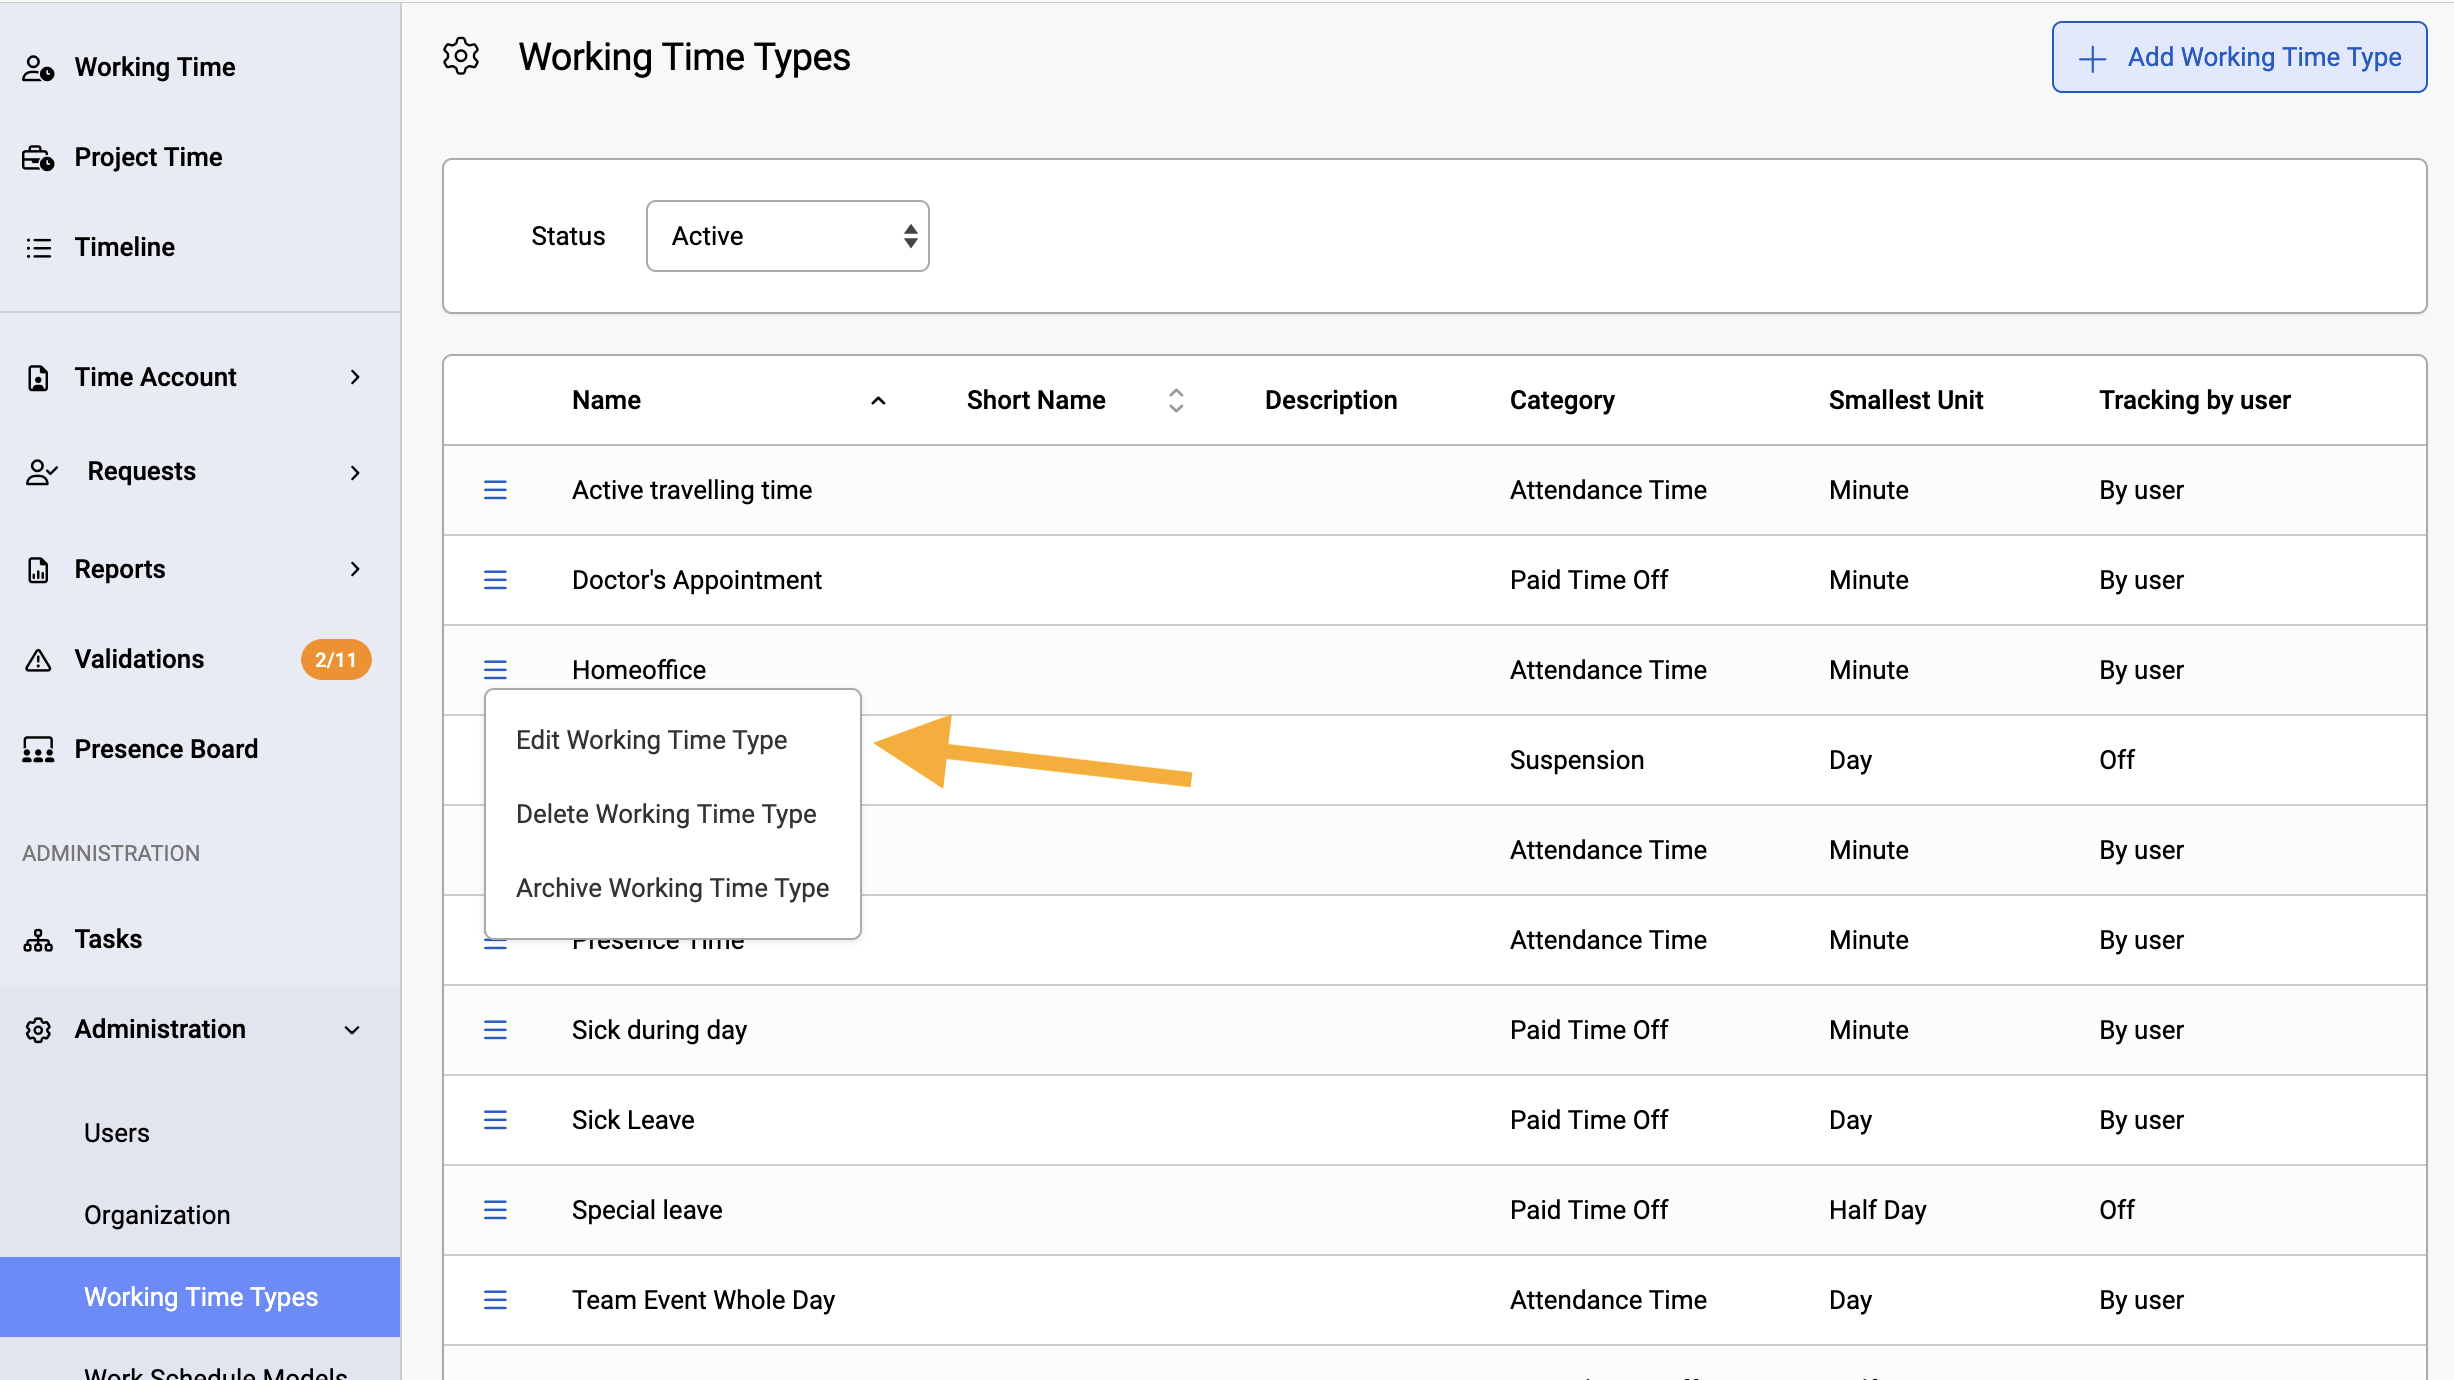Click the gear icon beside page title
This screenshot has height=1380, width=2454.
[x=461, y=56]
